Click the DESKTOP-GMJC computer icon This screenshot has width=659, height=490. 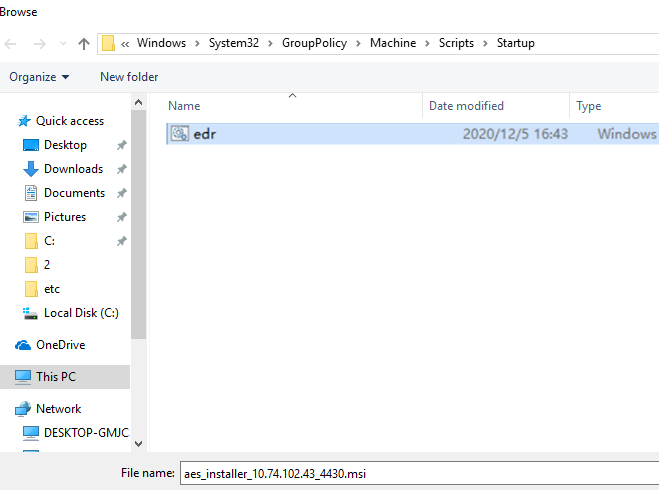[31, 433]
